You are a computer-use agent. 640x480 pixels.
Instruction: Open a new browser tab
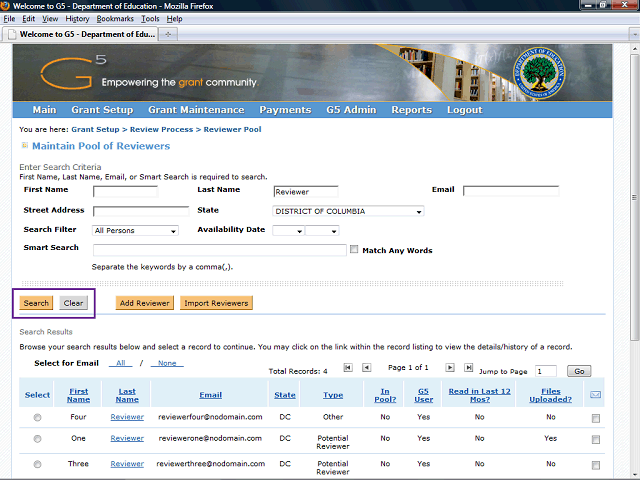(x=168, y=34)
